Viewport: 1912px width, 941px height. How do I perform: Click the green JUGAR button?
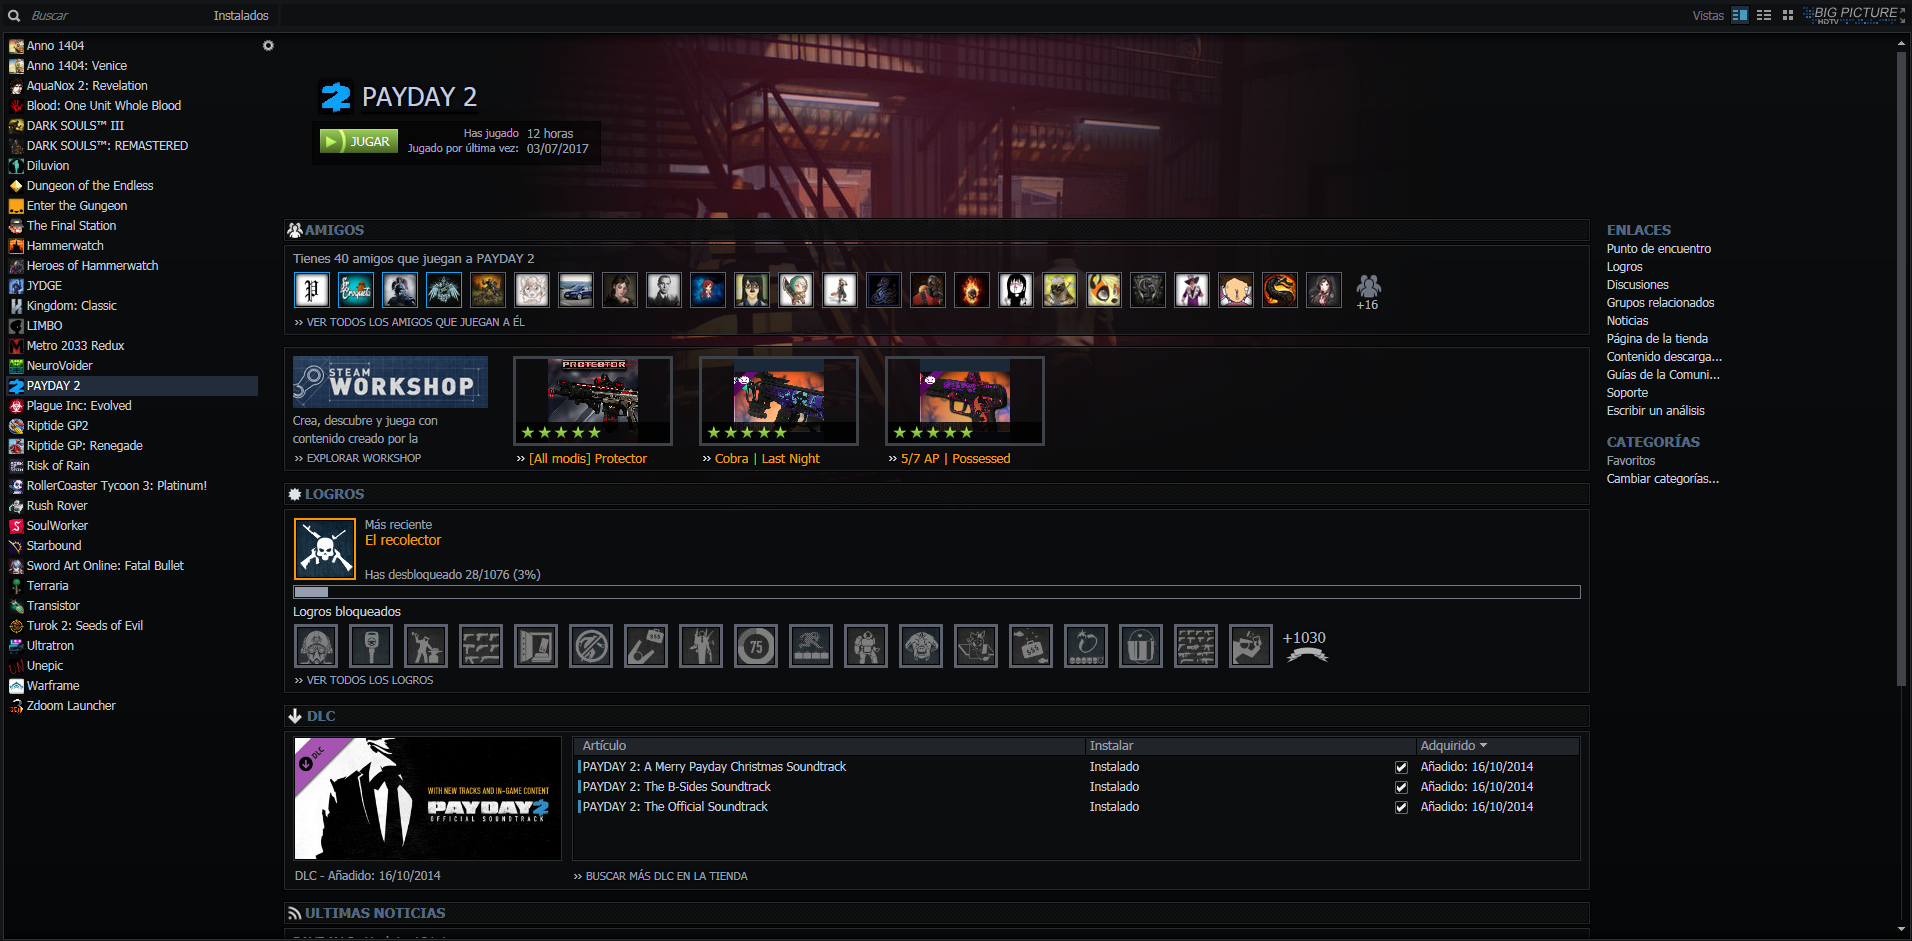click(x=359, y=141)
